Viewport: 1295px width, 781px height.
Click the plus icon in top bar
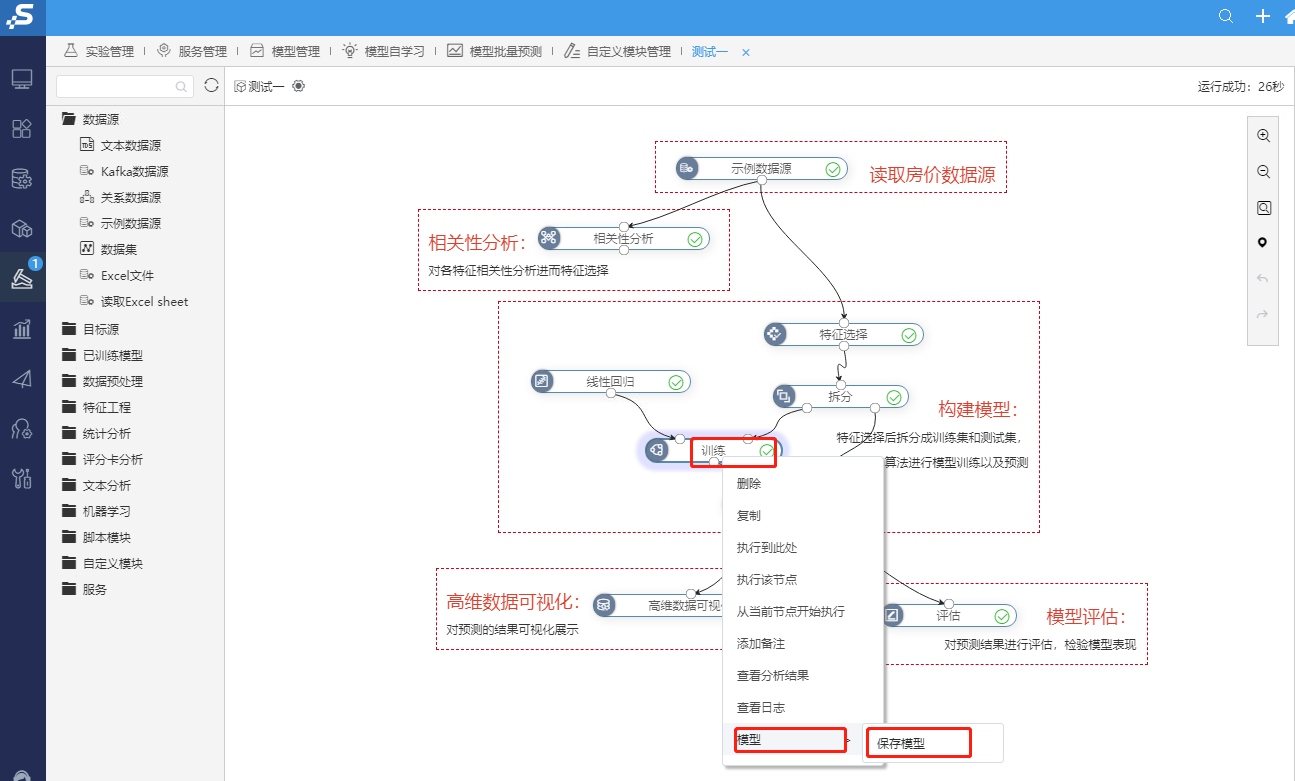1263,16
